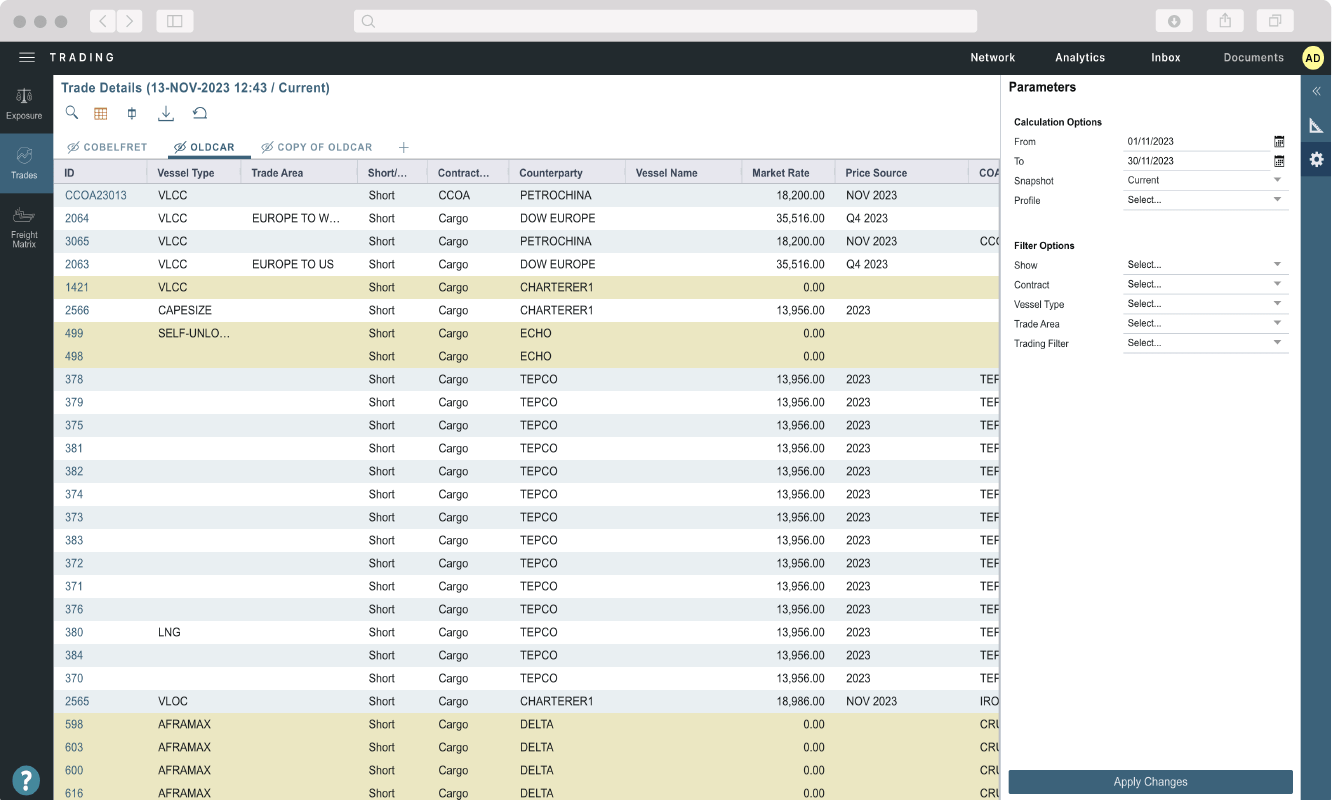Switch to the COBELFRET tab
Image resolution: width=1332 pixels, height=800 pixels.
click(115, 148)
